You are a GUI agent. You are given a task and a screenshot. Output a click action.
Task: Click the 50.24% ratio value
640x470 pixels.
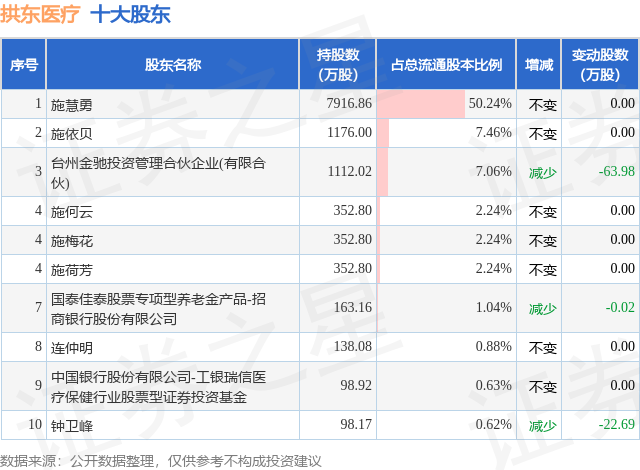[490, 103]
